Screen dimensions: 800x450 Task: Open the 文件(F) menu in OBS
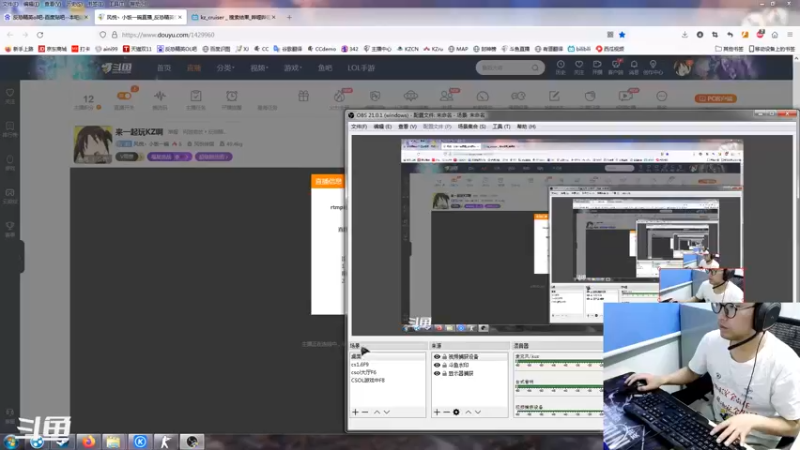click(x=359, y=127)
